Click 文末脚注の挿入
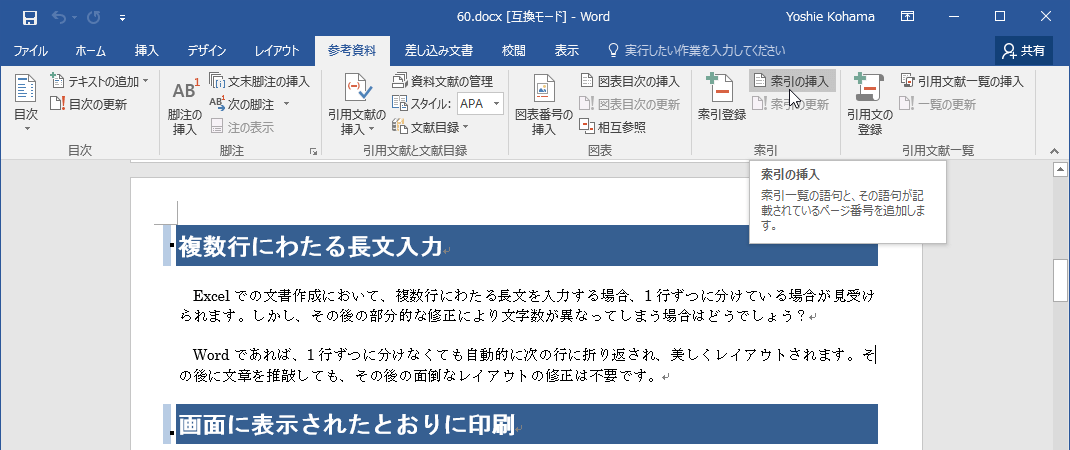This screenshot has width=1070, height=450. tap(259, 82)
